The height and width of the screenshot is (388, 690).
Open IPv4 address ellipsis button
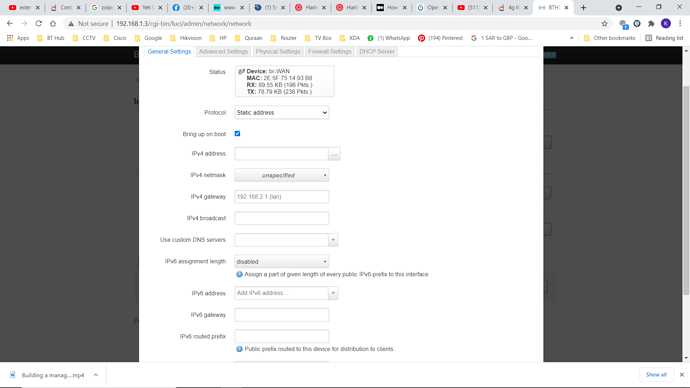coord(334,154)
